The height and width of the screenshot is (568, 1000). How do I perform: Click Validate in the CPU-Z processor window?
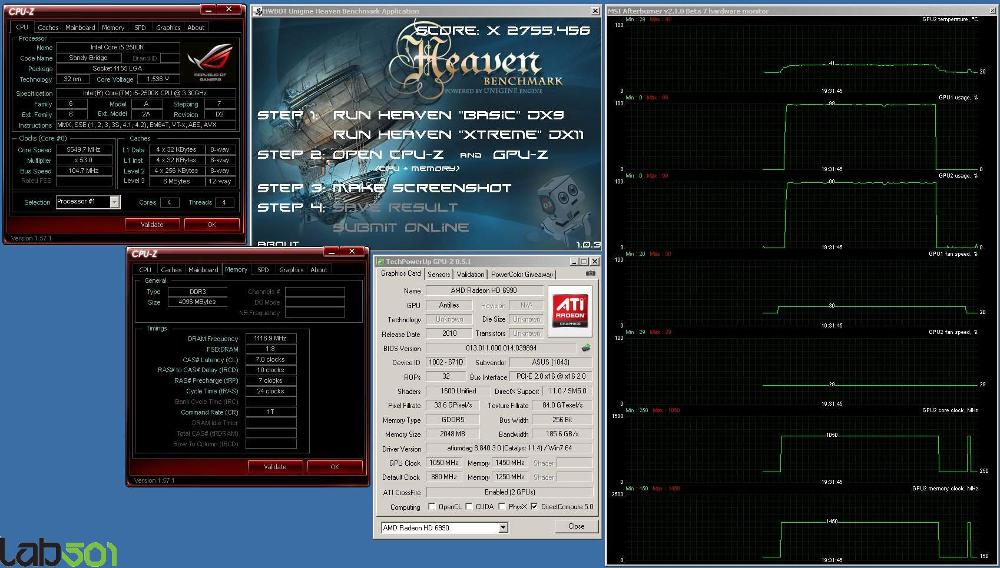point(152,224)
